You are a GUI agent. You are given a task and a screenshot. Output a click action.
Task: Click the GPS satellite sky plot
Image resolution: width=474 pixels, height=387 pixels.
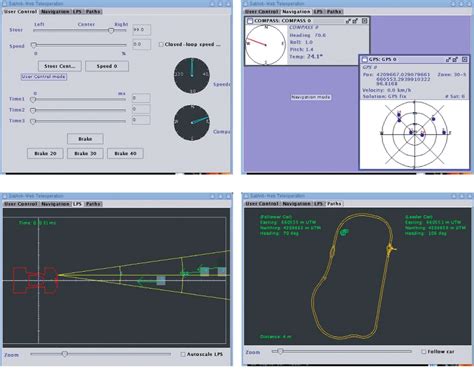click(x=414, y=134)
